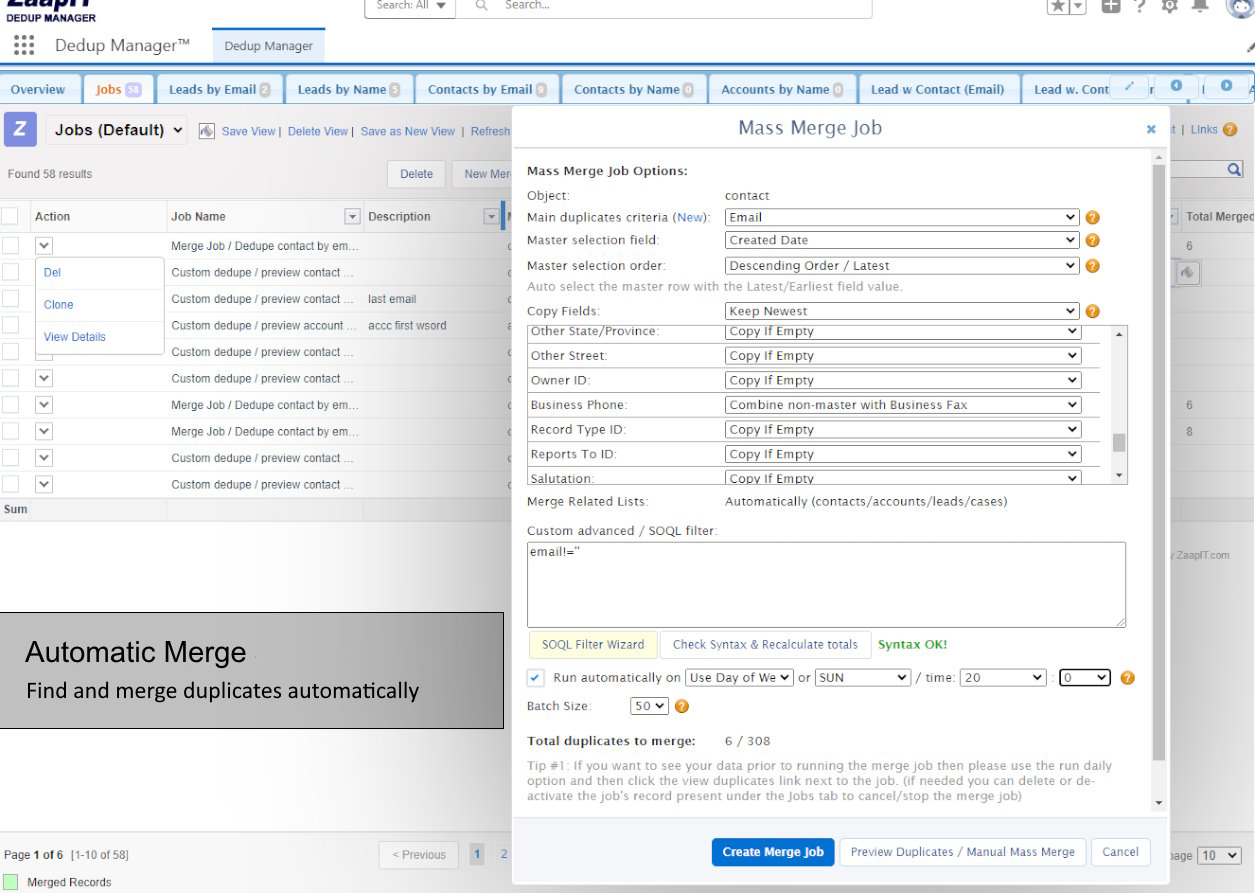Image resolution: width=1255 pixels, height=893 pixels.
Task: Open the Salesforce Setup gear icon
Action: coord(1170,7)
